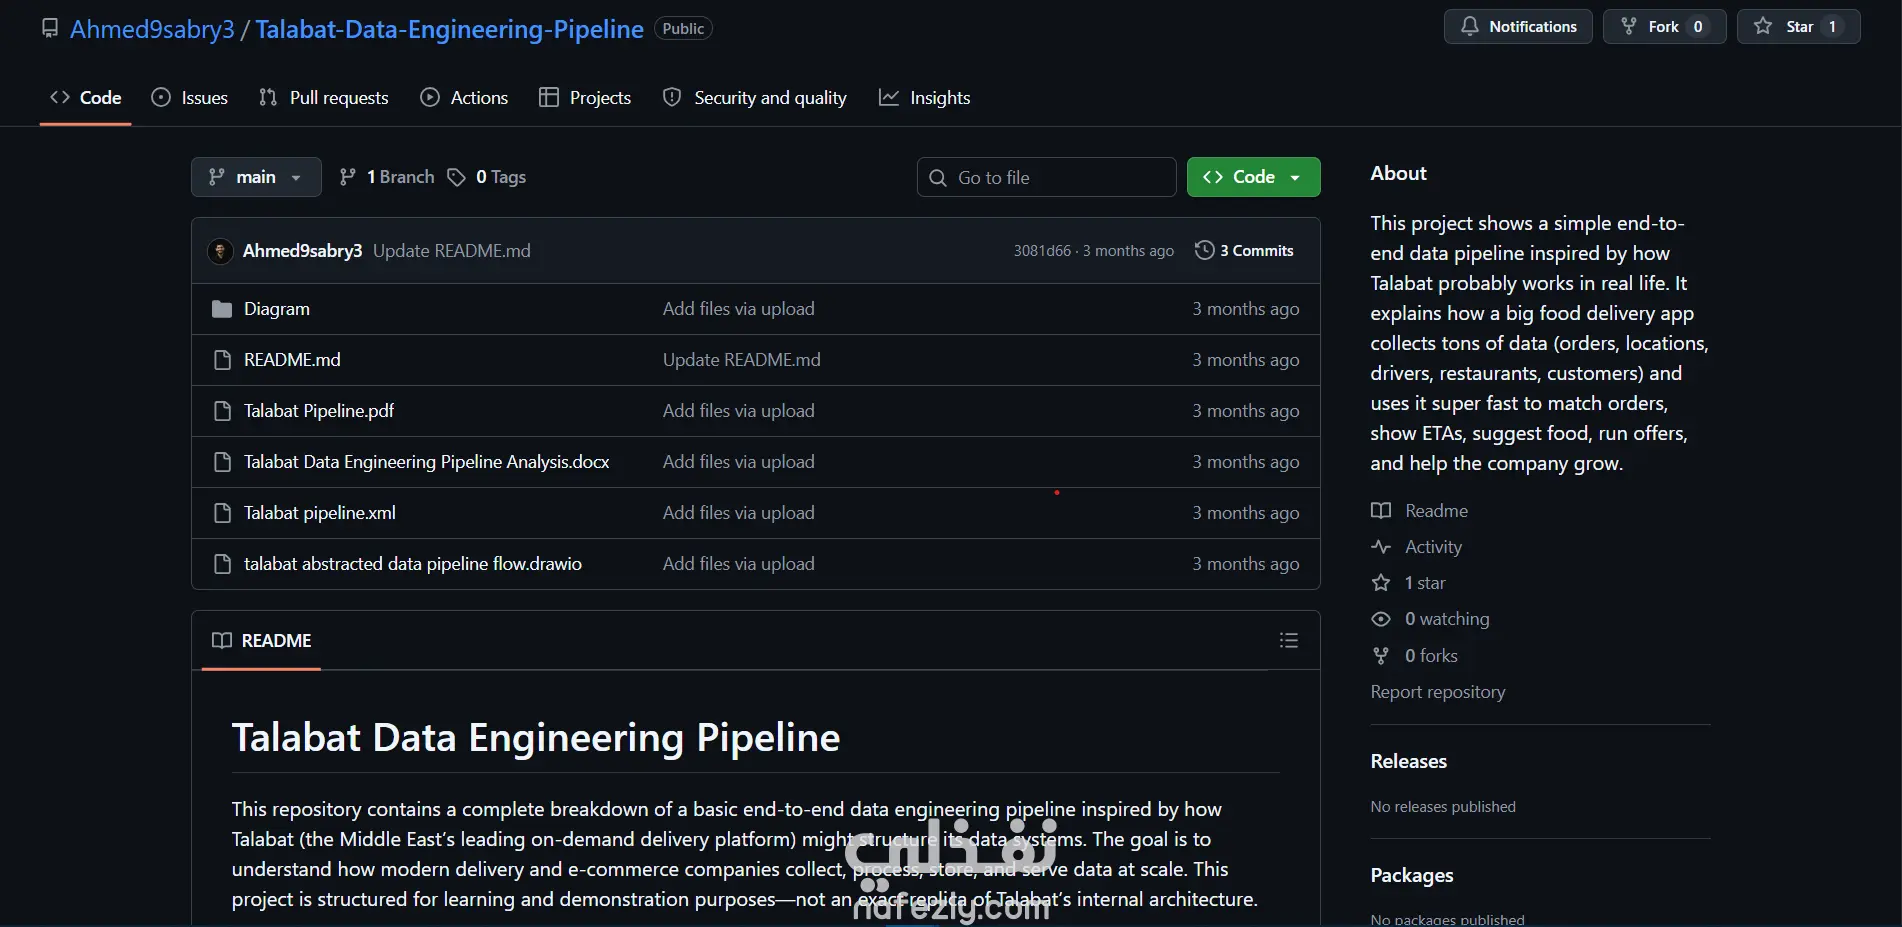Click Report repository link
Screen dimensions: 1902x927
point(1437,692)
